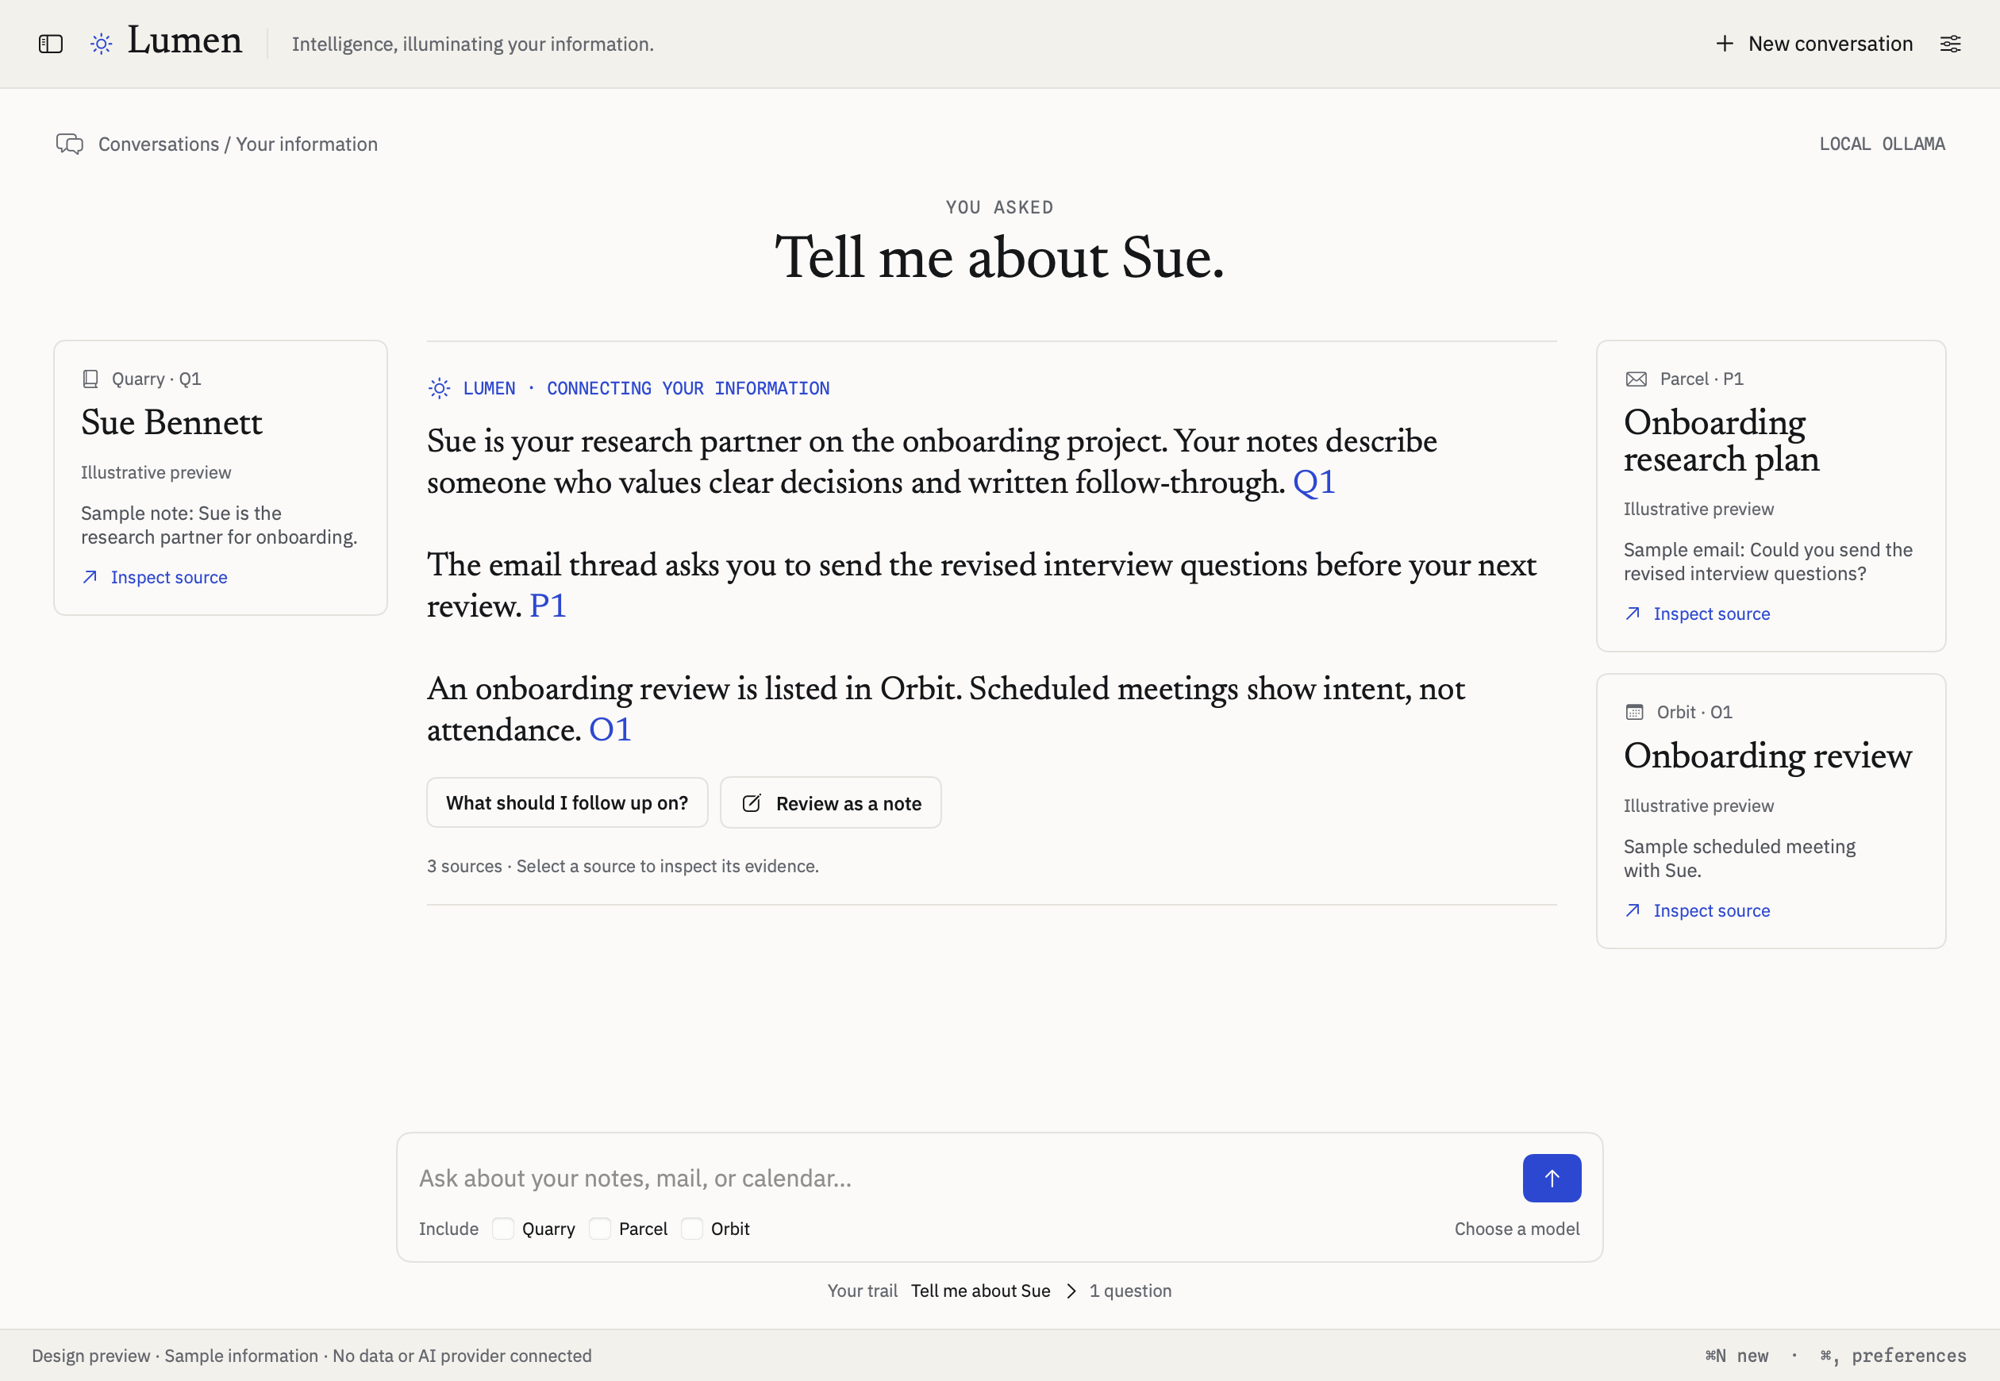Open the Choose a model selector
The image size is (2000, 1381).
(1517, 1229)
